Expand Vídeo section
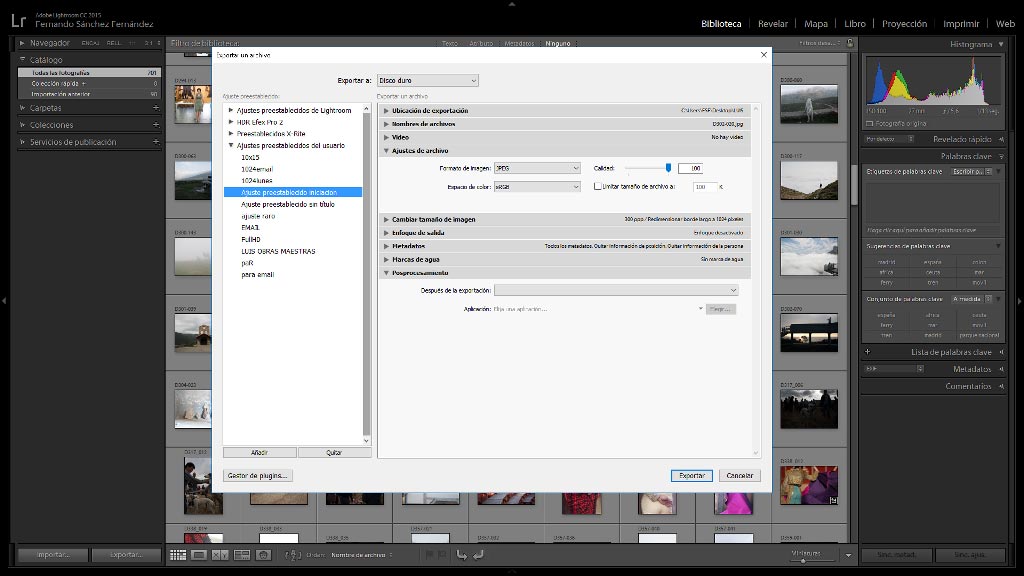Image resolution: width=1024 pixels, height=576 pixels. click(387, 137)
